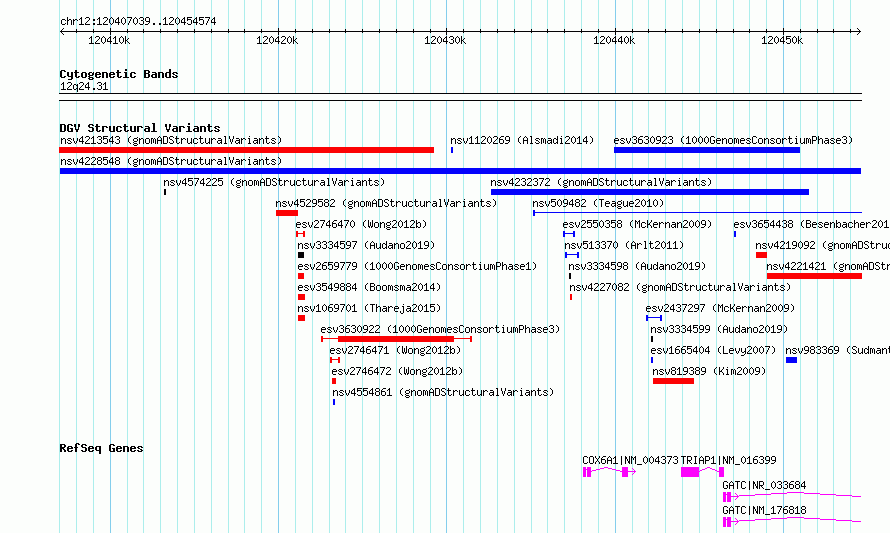Click the nsv4213543 gnomAD variant label
The width and height of the screenshot is (890, 533).
click(x=171, y=140)
